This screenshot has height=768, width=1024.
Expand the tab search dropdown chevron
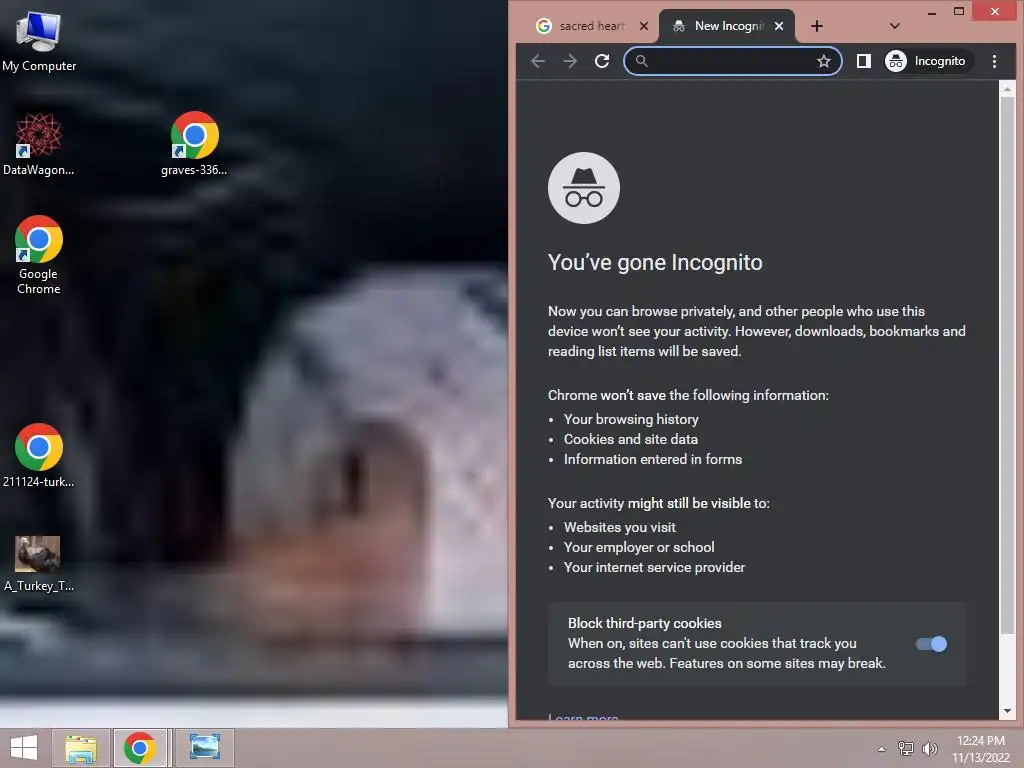(x=895, y=26)
